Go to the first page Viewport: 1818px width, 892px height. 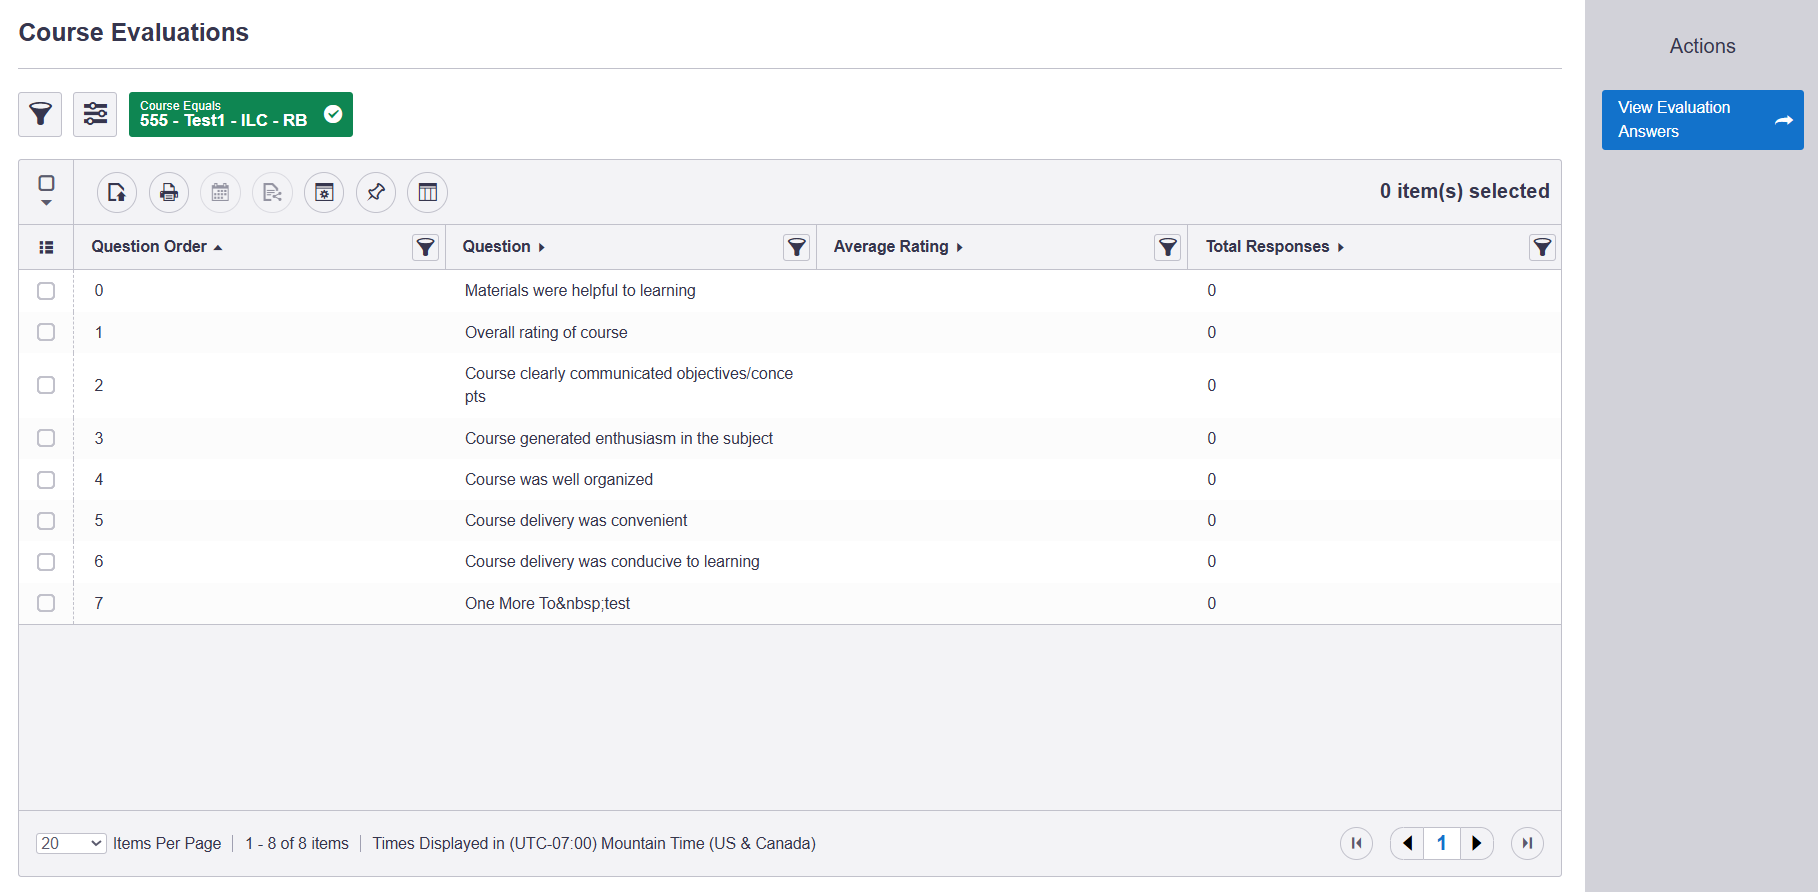click(1356, 843)
